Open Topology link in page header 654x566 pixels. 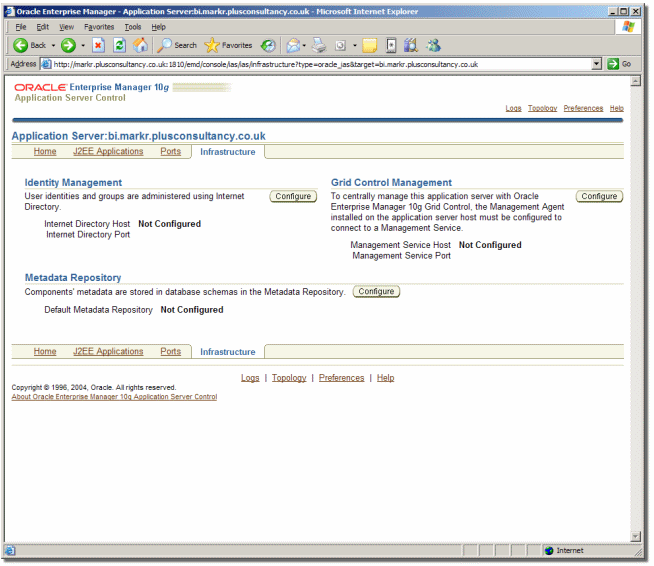coord(542,108)
